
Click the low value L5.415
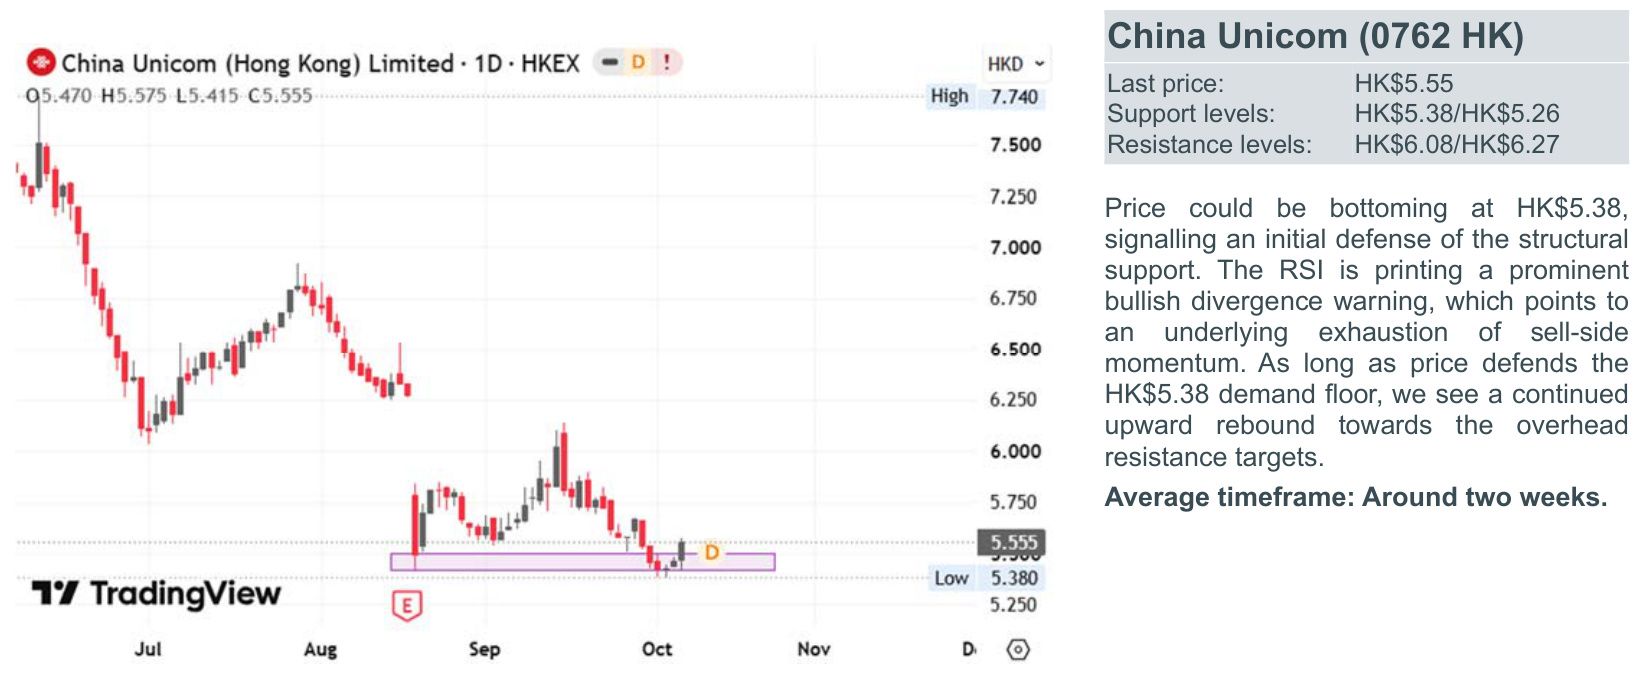point(207,96)
